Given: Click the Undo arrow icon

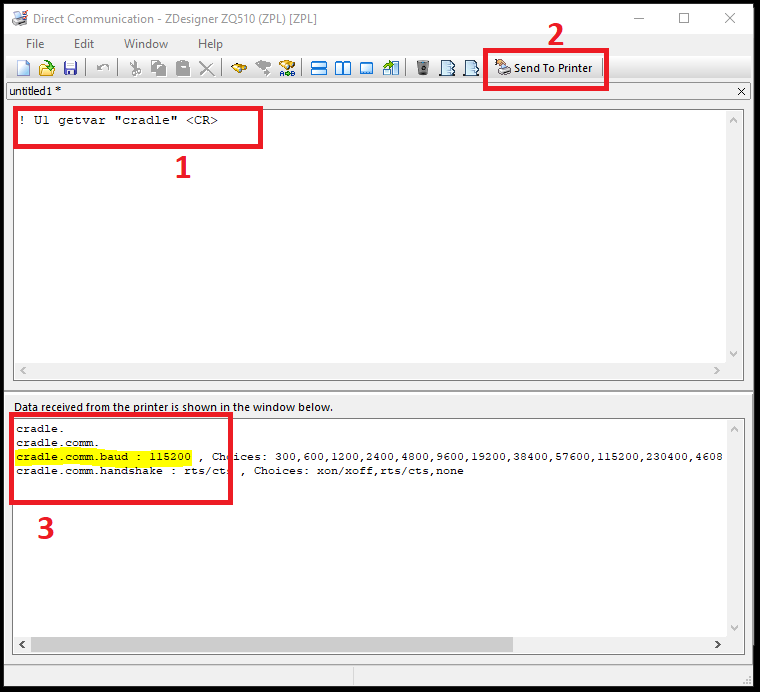Looking at the screenshot, I should click(102, 68).
